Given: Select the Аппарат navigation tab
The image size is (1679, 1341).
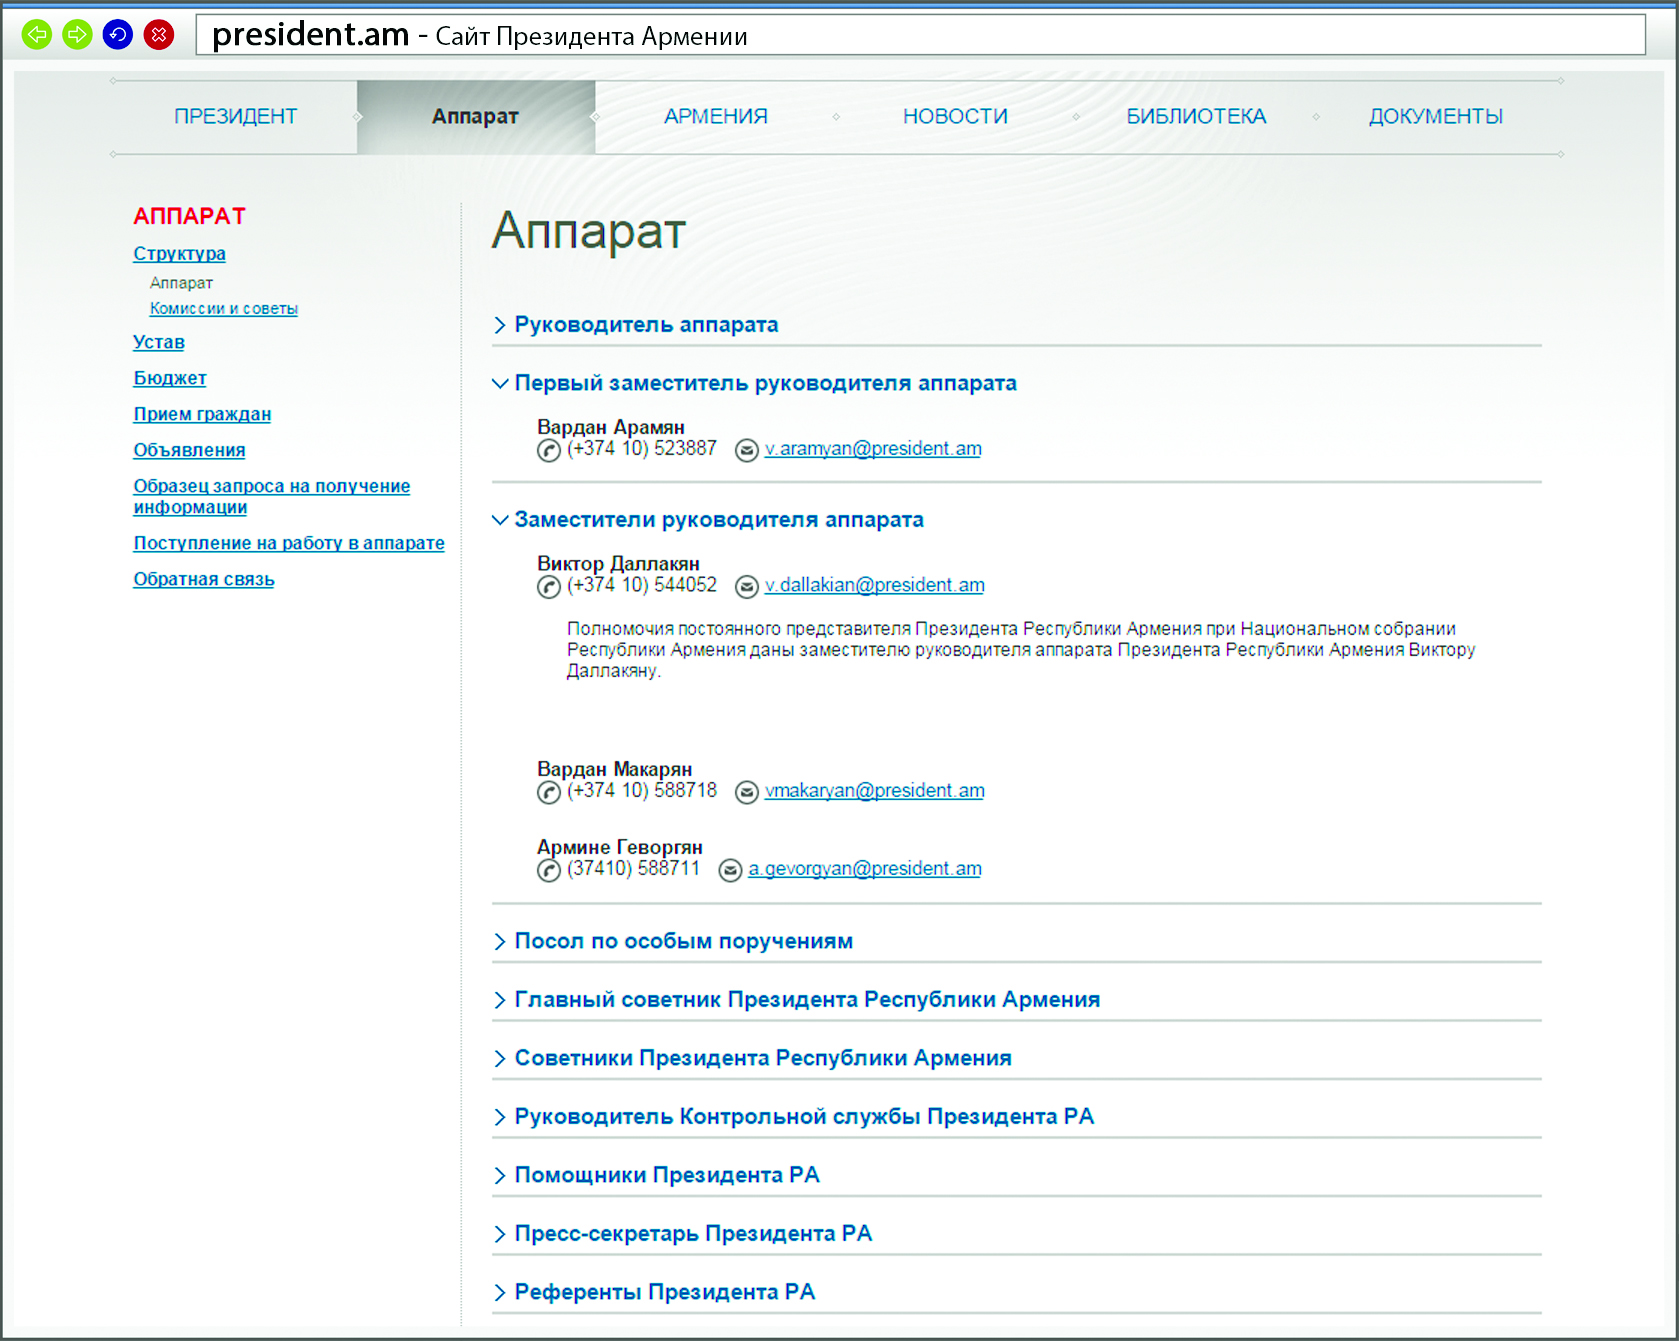Looking at the screenshot, I should 475,116.
